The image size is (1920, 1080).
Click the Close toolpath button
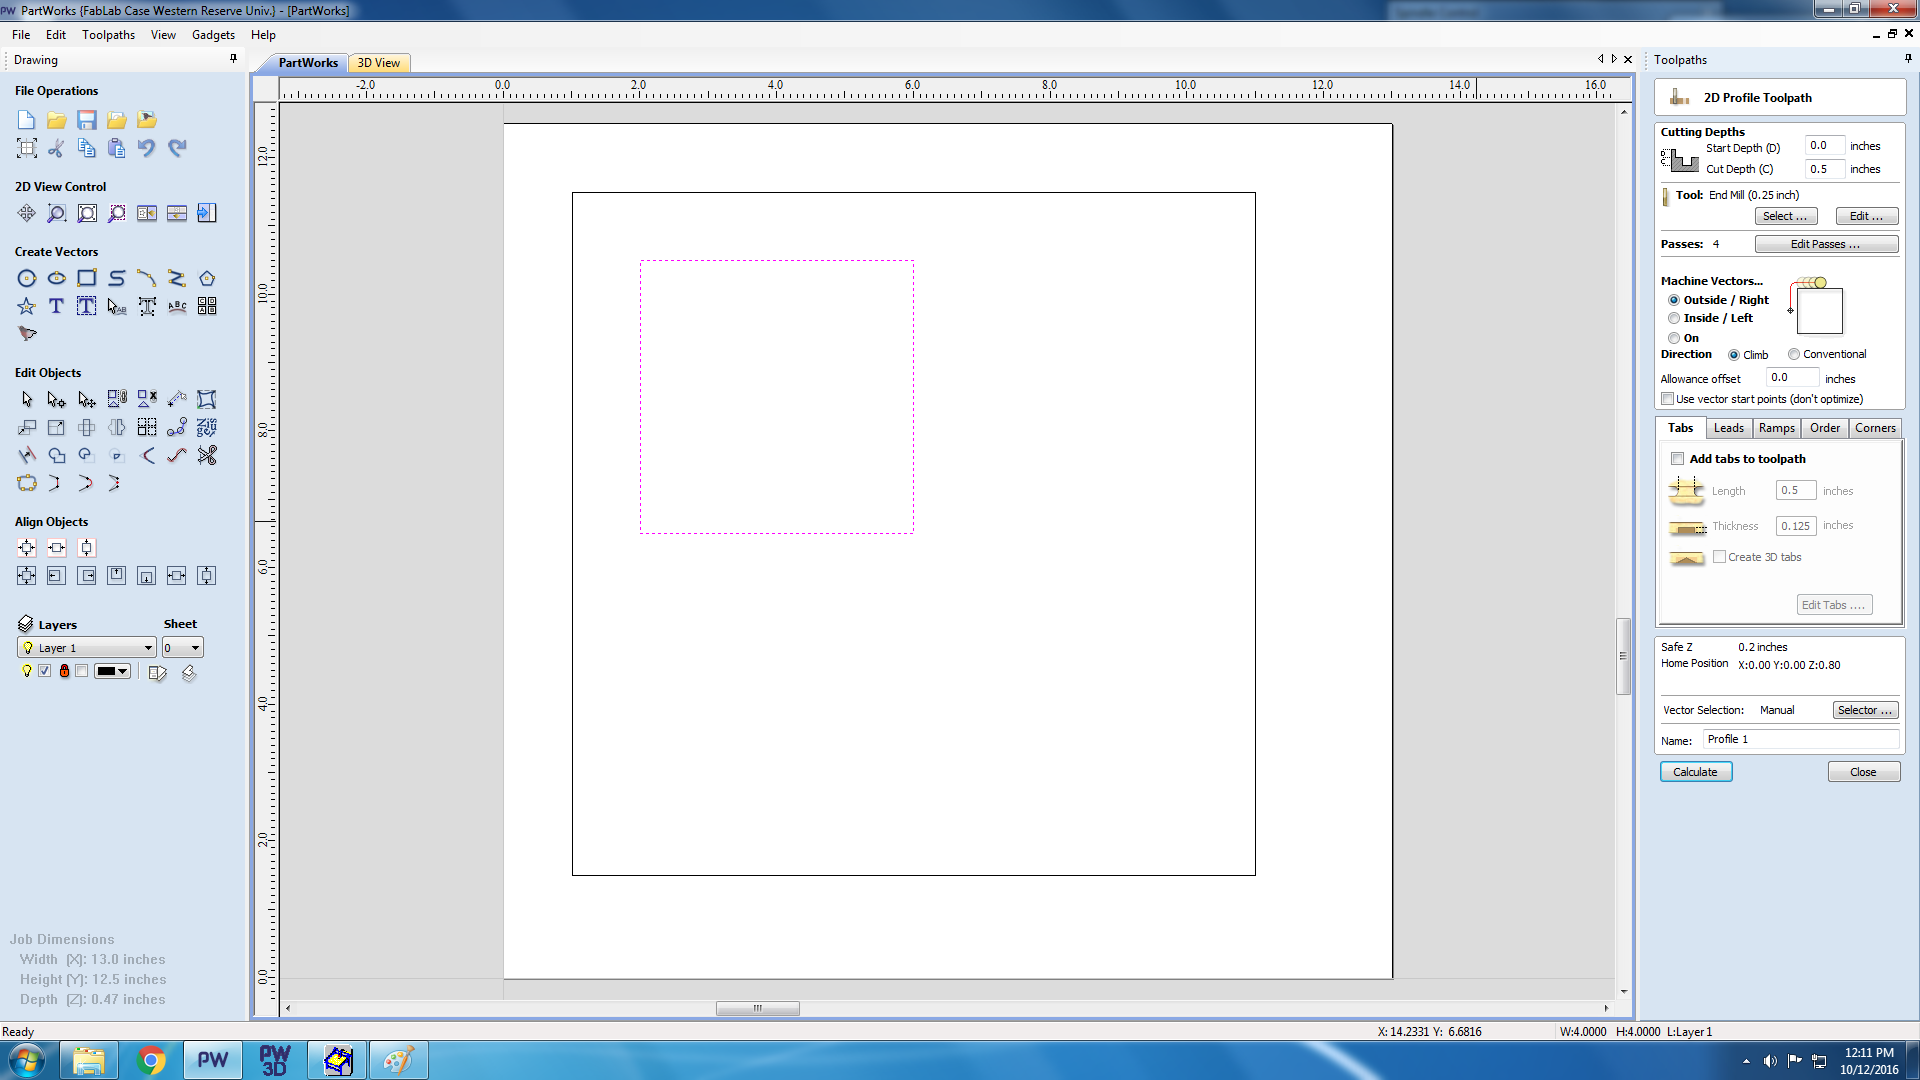click(1864, 772)
